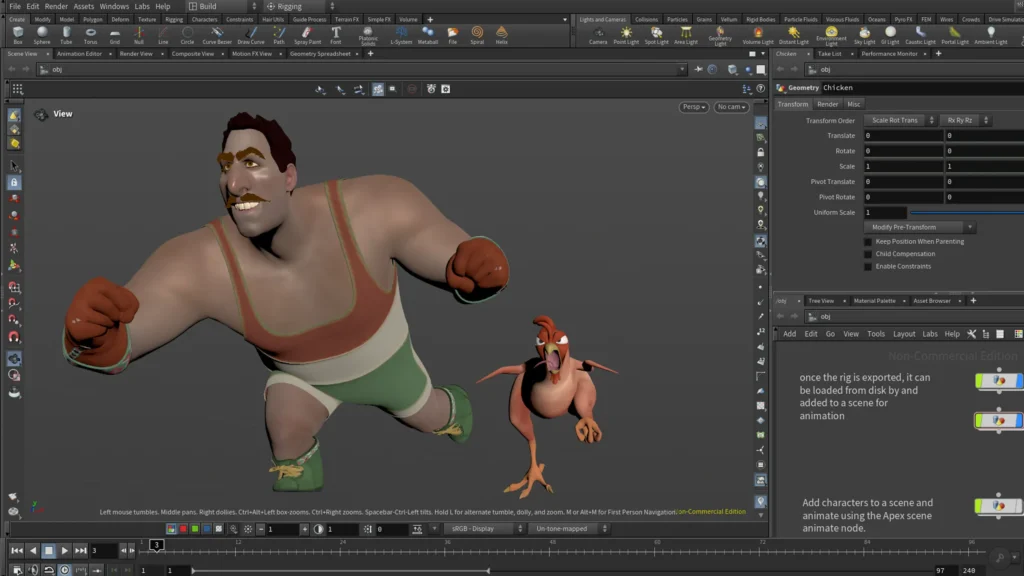1024x576 pixels.
Task: Enable Keep Position When Parenting checkbox
Action: pos(868,241)
